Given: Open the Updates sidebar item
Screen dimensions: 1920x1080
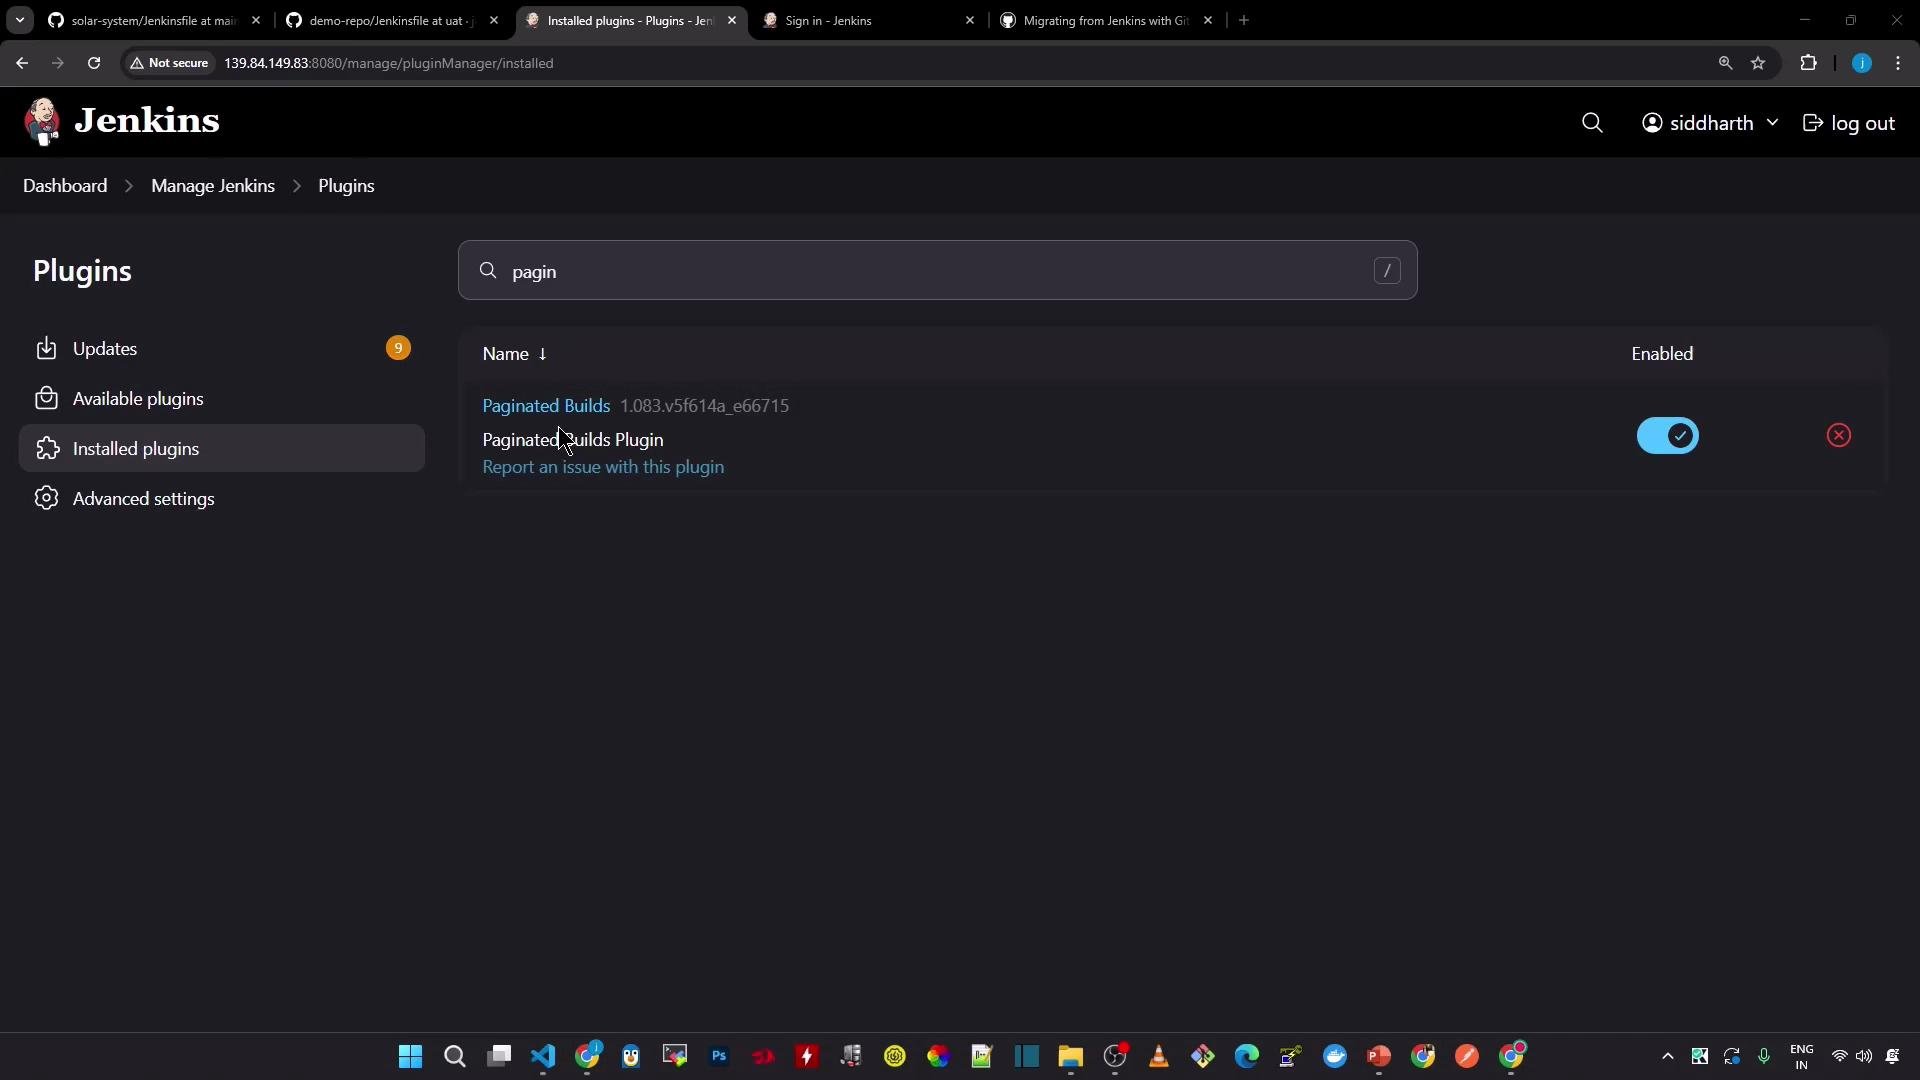Looking at the screenshot, I should (x=222, y=349).
